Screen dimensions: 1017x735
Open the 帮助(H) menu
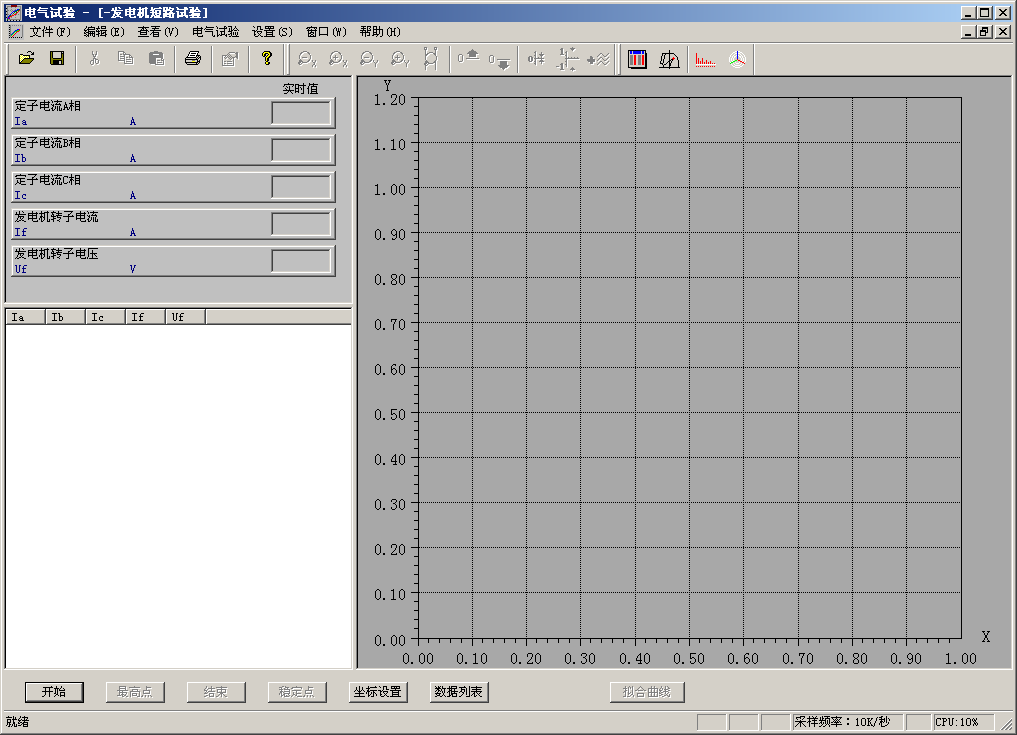380,32
